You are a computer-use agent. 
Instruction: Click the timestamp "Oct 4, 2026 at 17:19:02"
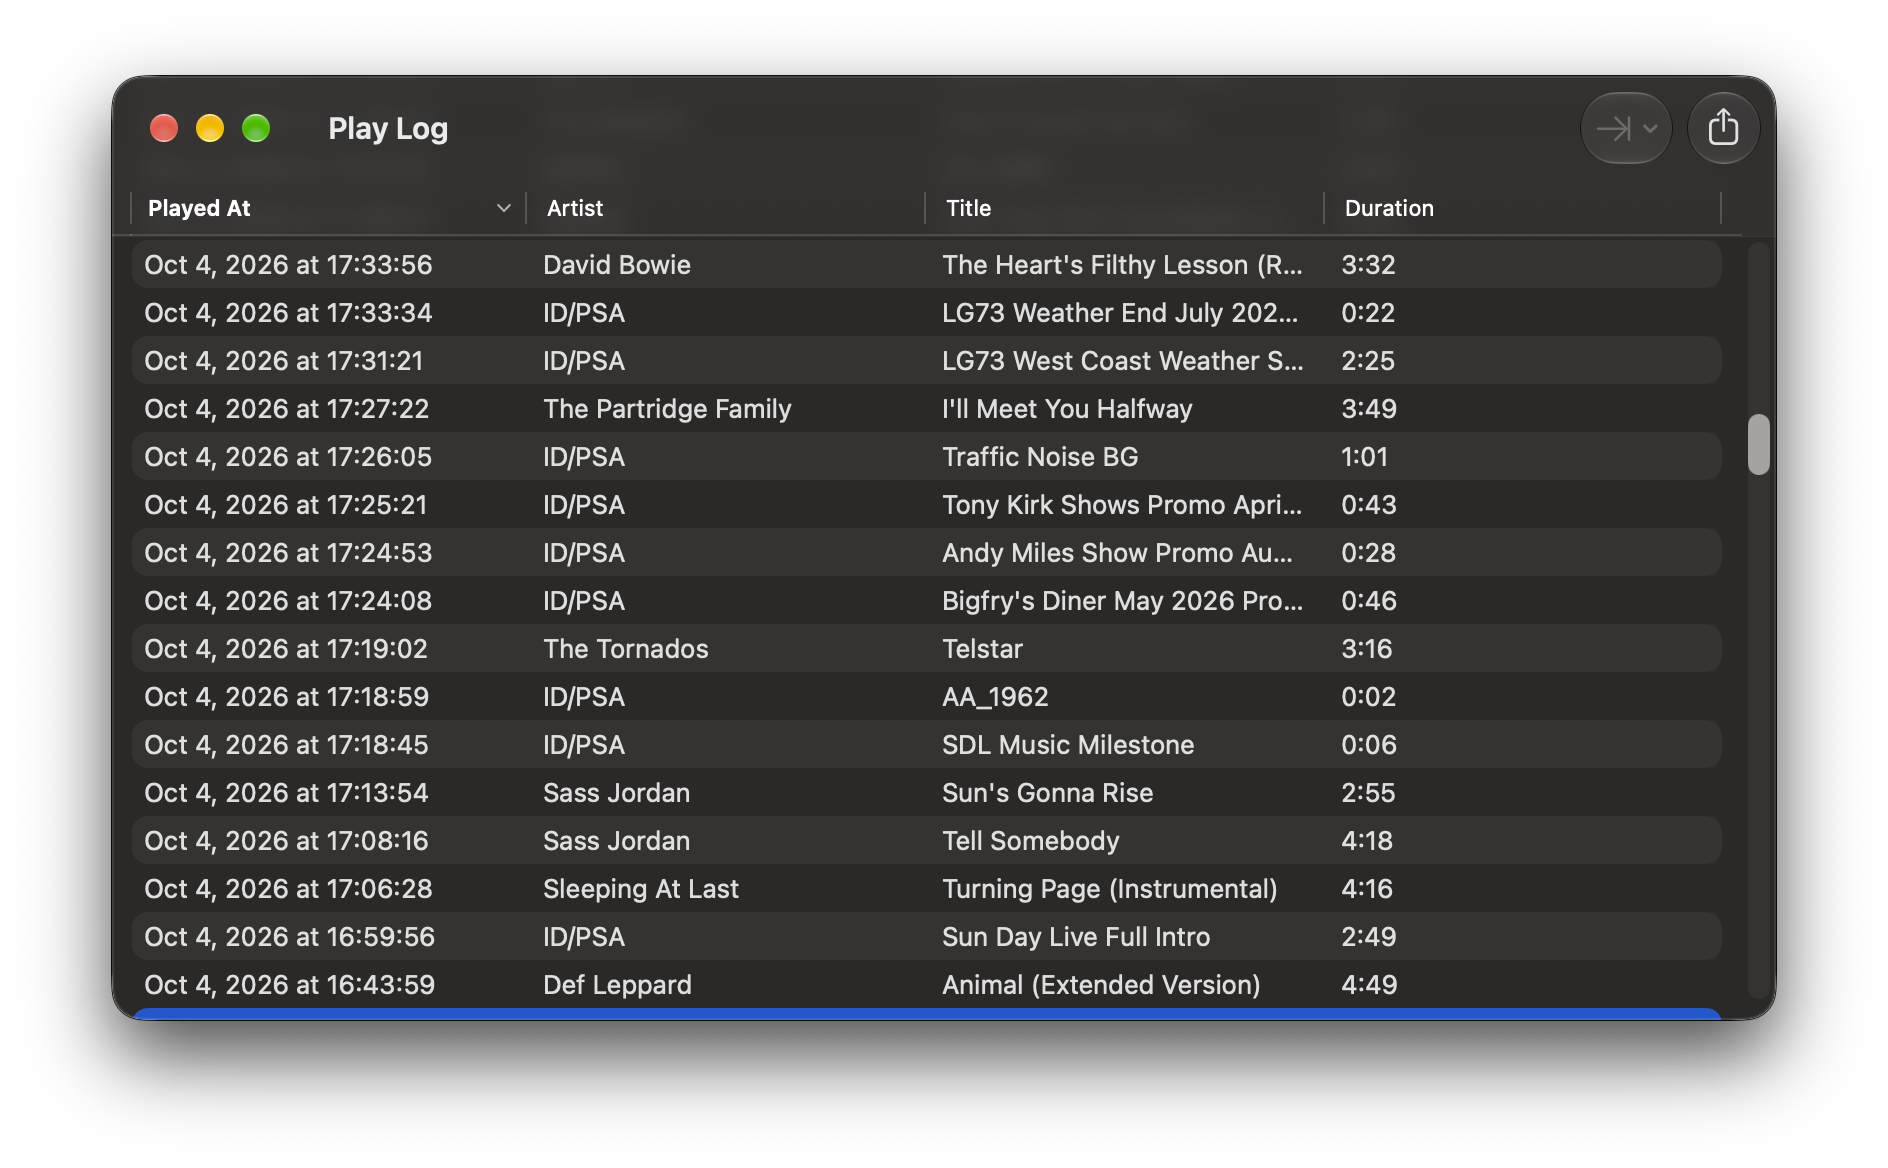click(286, 649)
